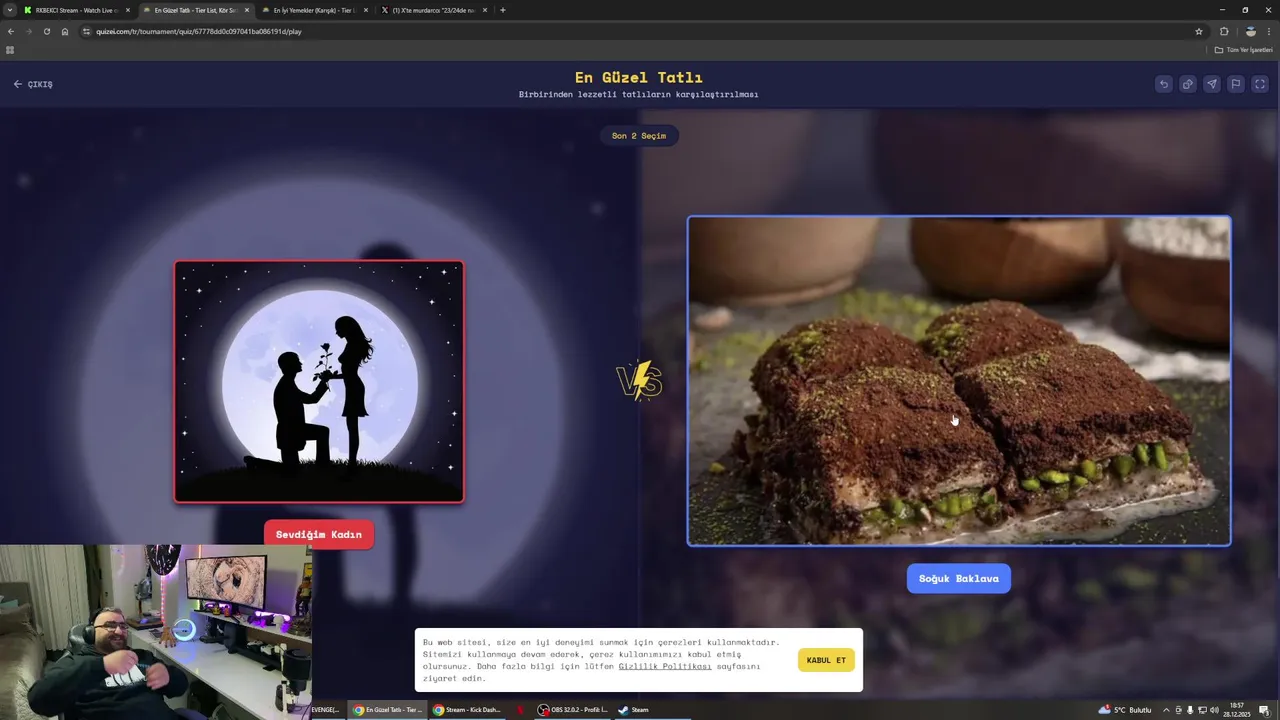Open a new browser tab
Screen dimensions: 1280x720
point(502,10)
